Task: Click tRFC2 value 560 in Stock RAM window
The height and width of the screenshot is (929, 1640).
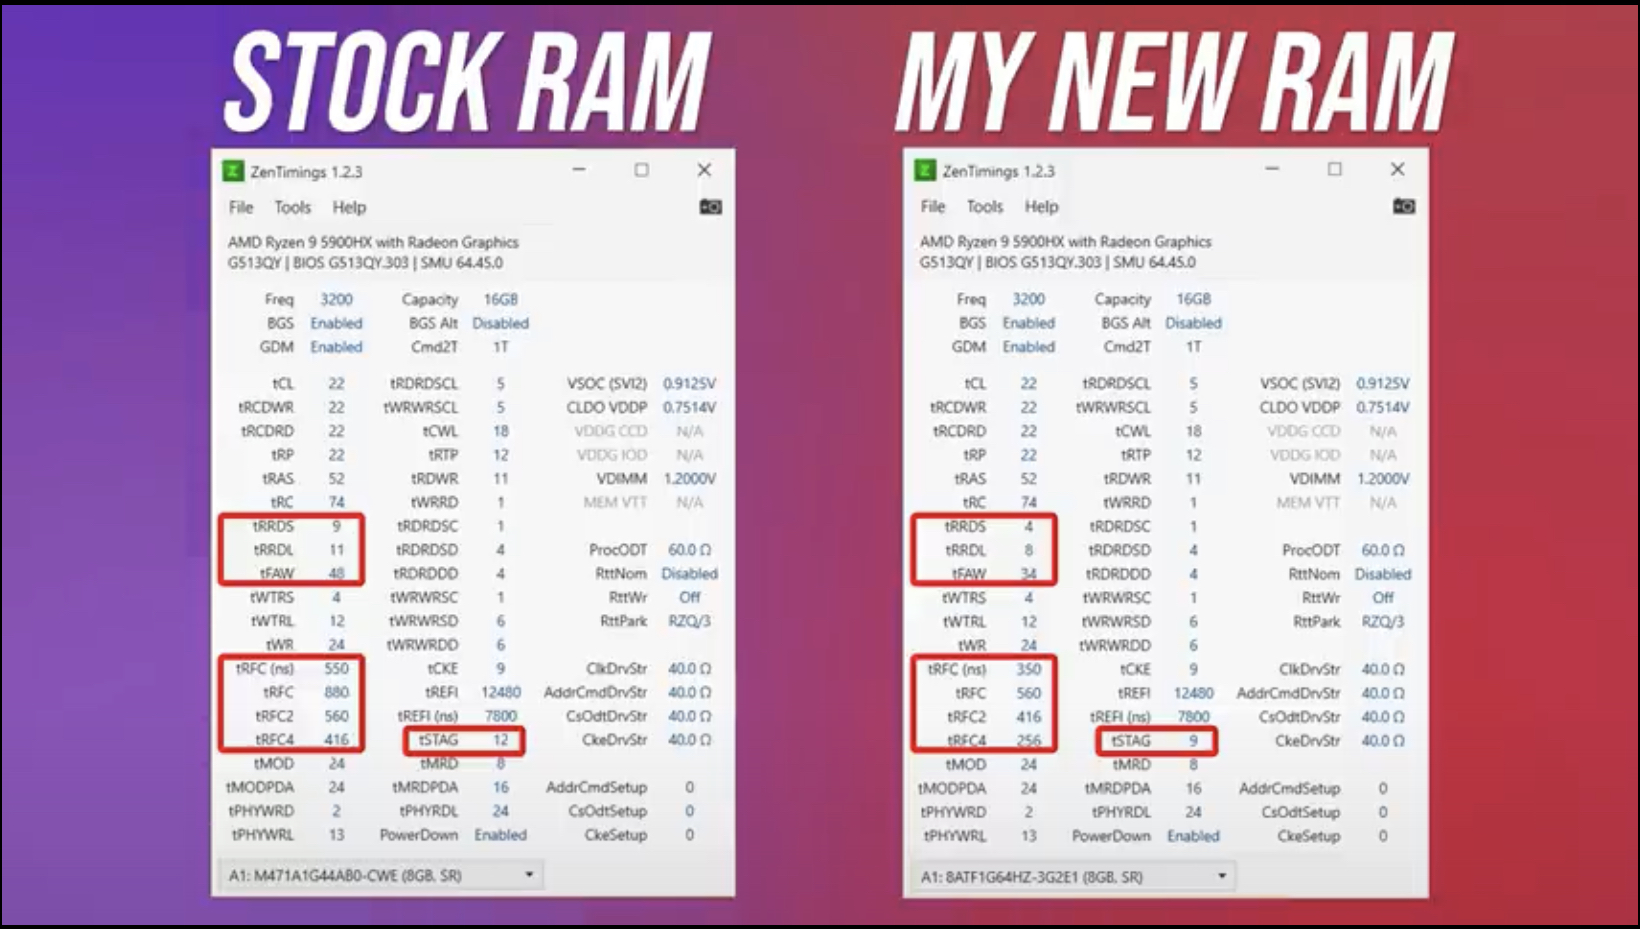Action: coord(336,716)
